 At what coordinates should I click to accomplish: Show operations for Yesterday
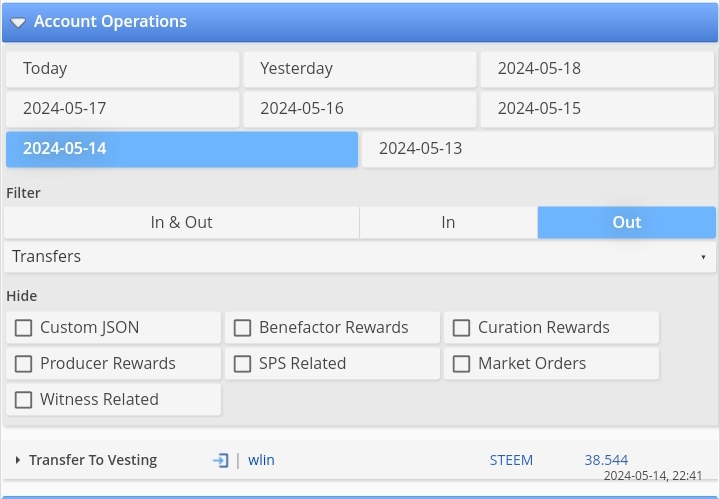(x=360, y=69)
